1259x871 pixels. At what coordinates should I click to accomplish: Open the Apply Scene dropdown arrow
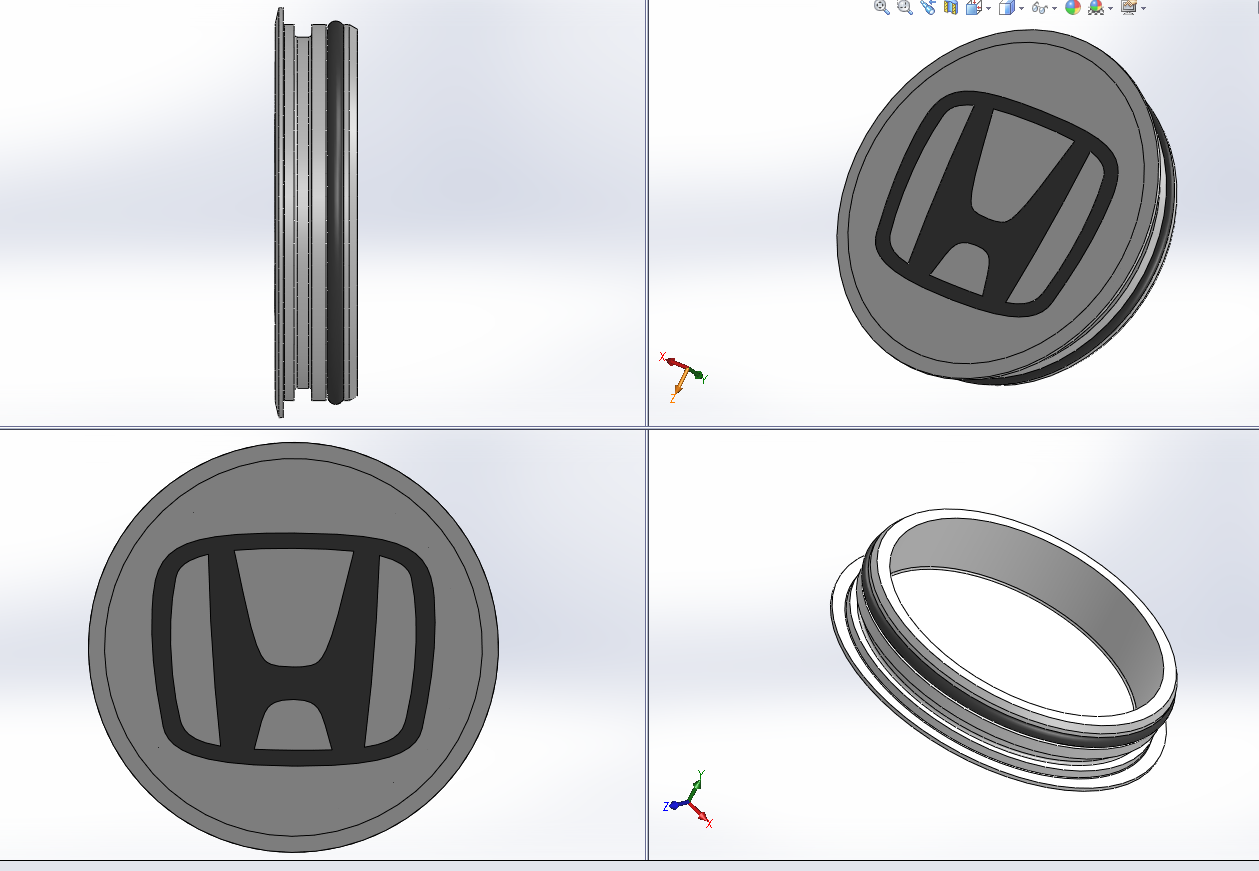pos(1110,9)
